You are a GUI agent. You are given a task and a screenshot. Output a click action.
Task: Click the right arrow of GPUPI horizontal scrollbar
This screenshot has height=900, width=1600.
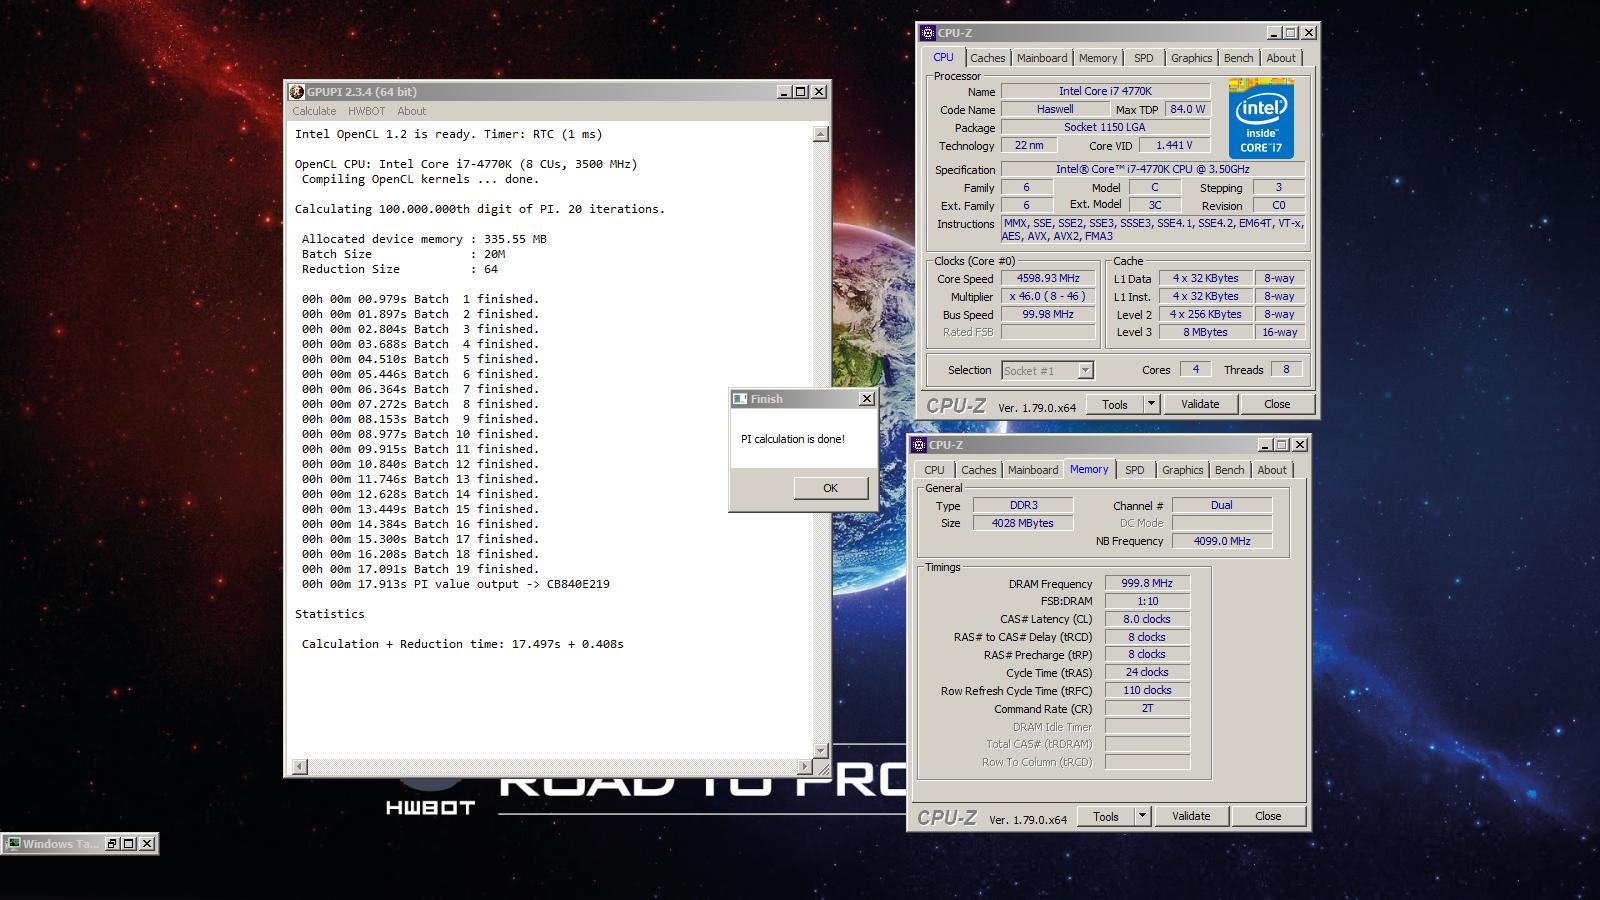pos(805,767)
